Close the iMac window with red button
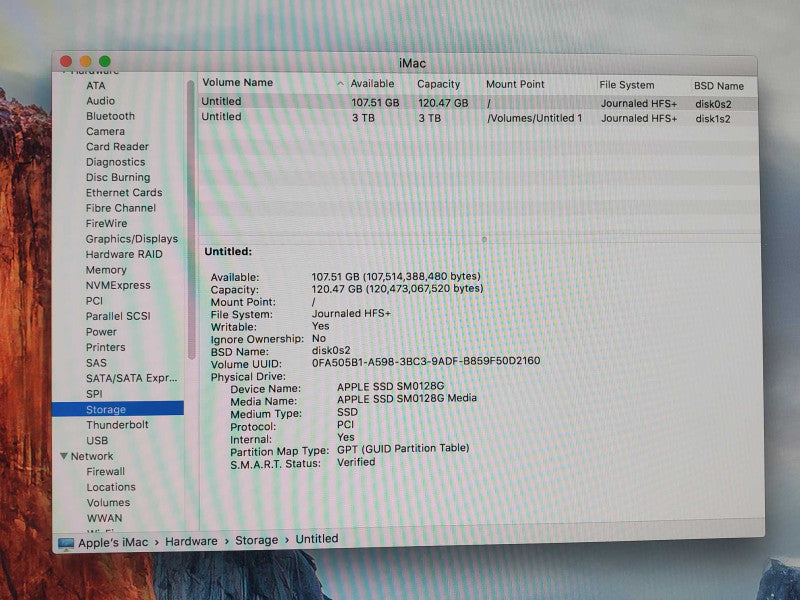The image size is (800, 600). (66, 62)
